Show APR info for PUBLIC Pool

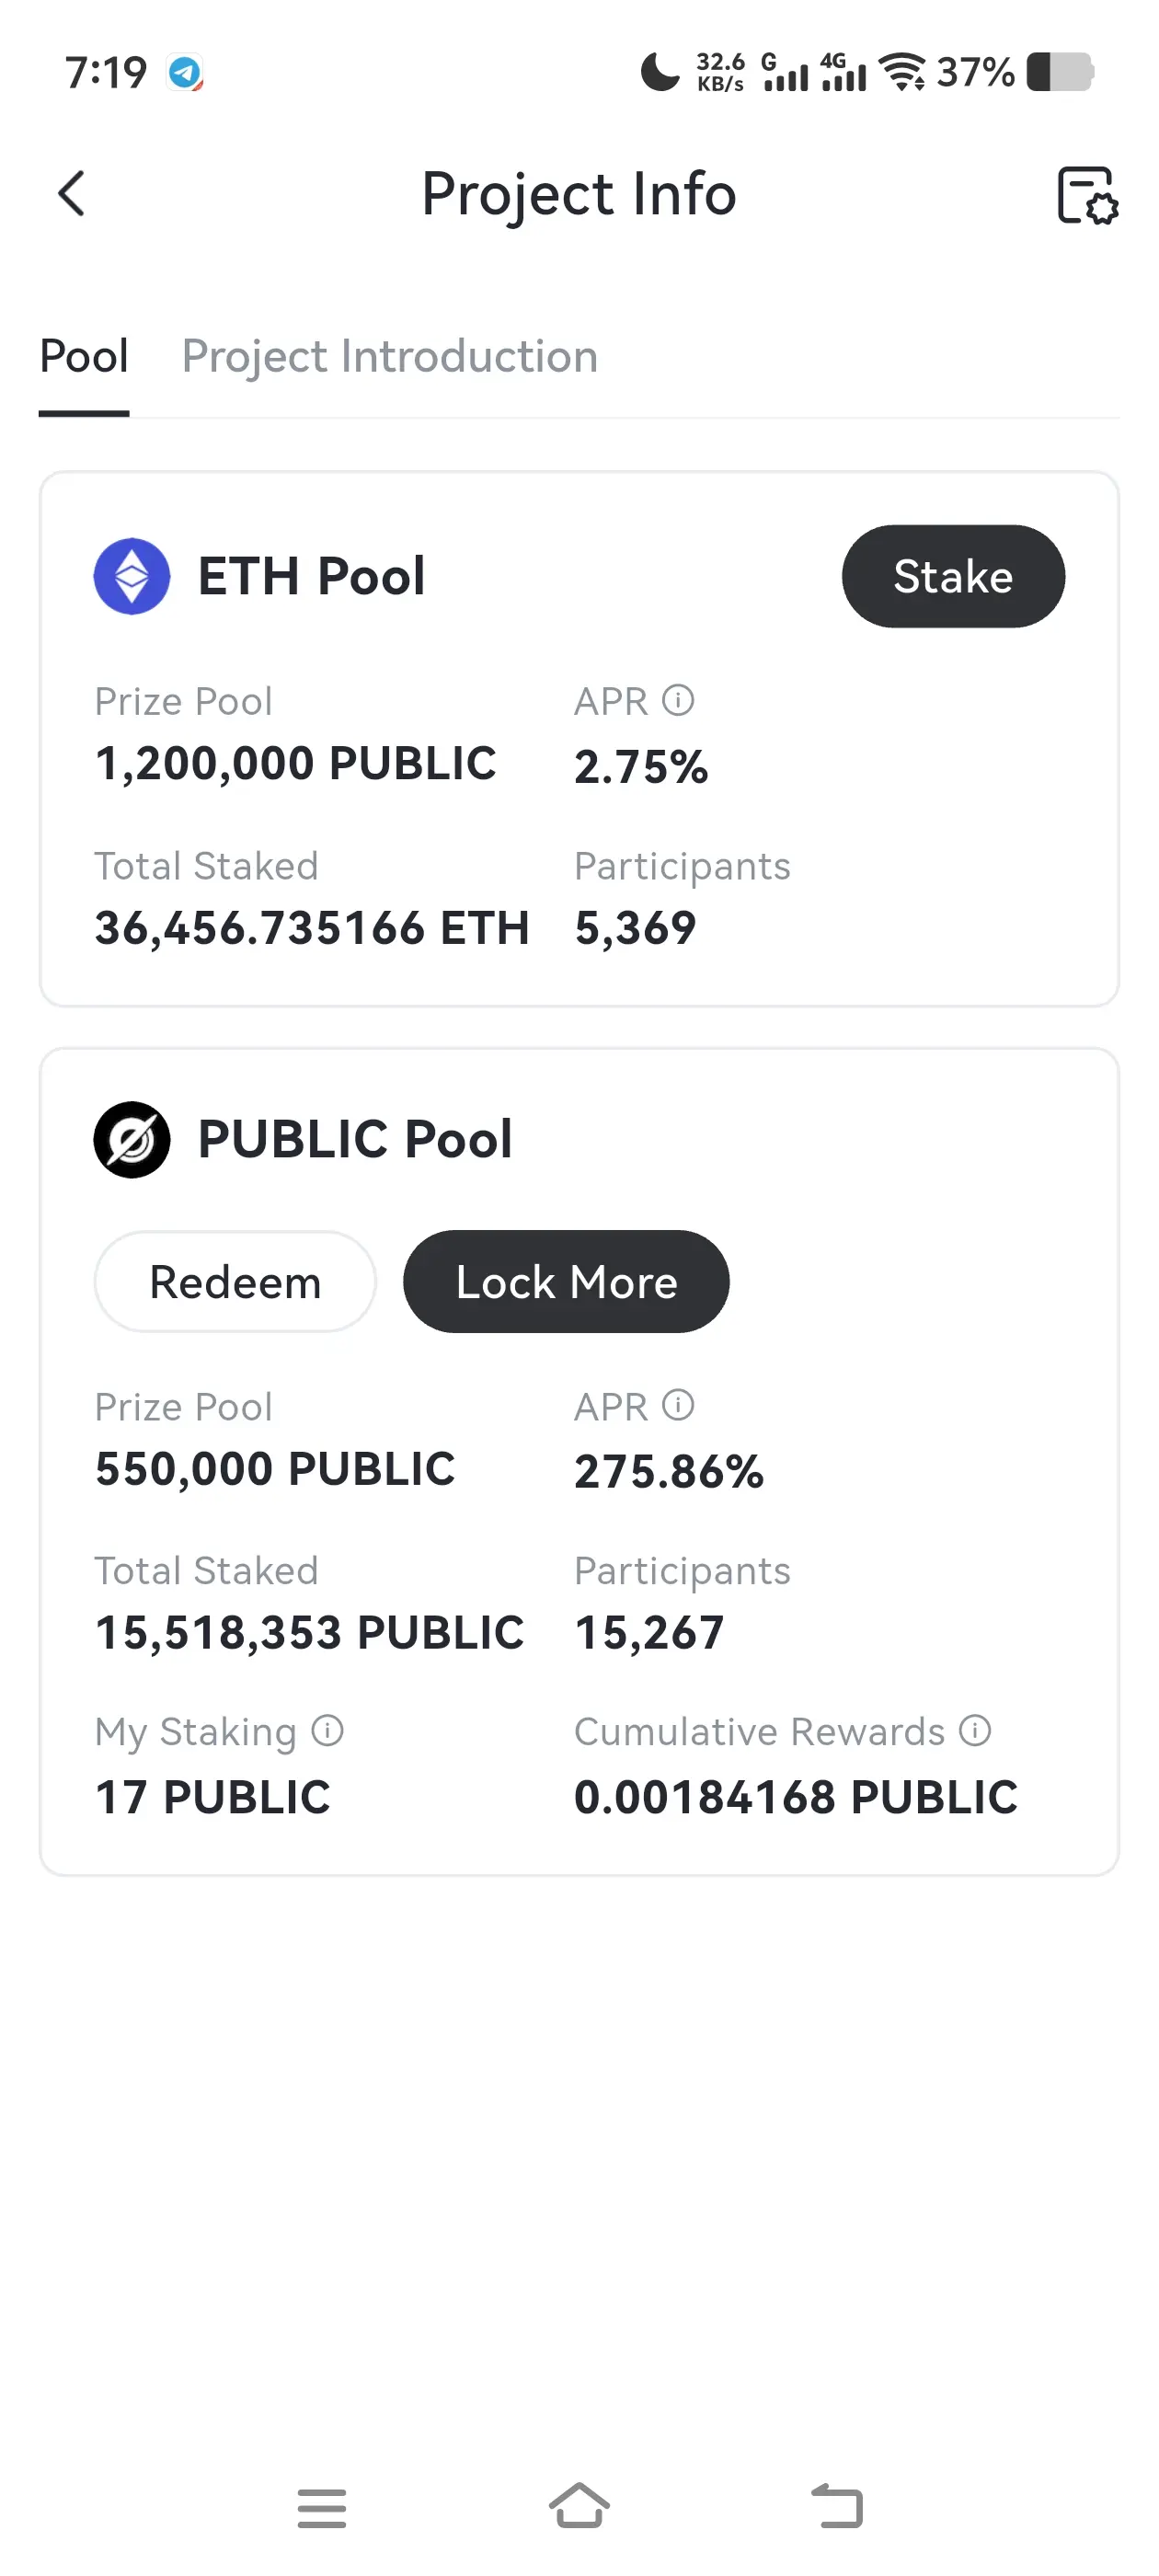678,1405
